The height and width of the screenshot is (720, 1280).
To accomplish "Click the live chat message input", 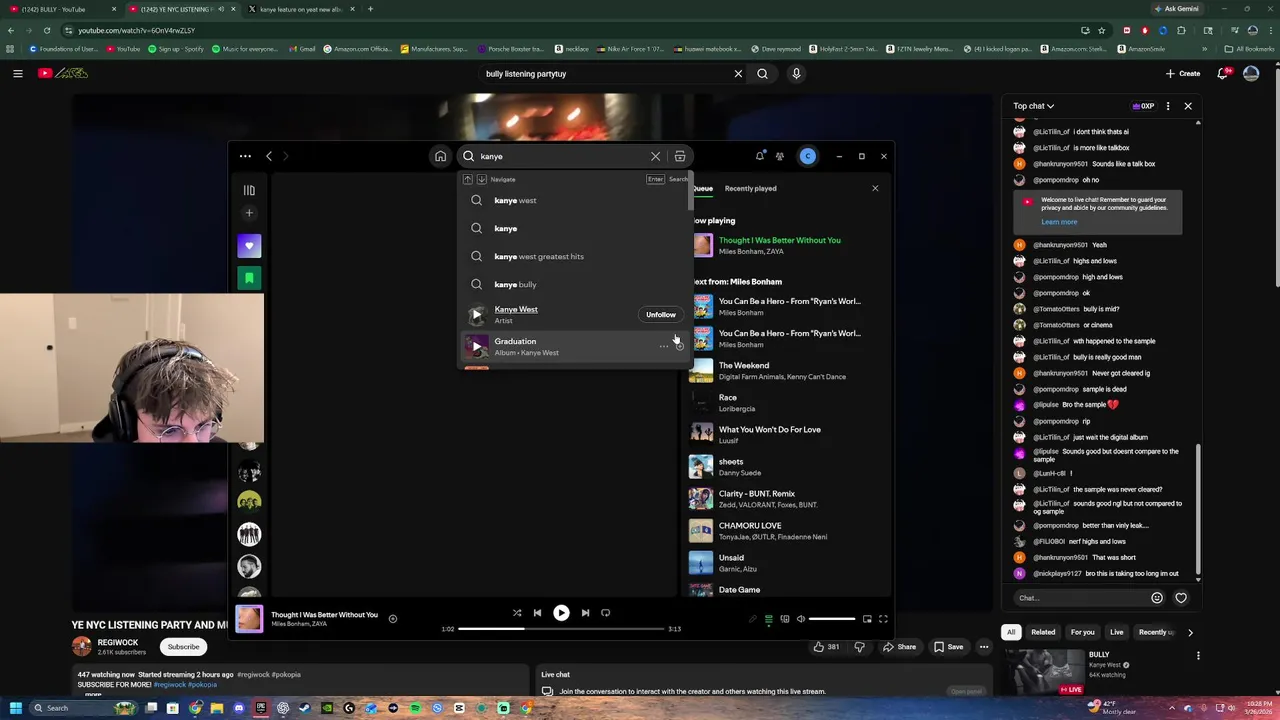I will pyautogui.click(x=1080, y=598).
